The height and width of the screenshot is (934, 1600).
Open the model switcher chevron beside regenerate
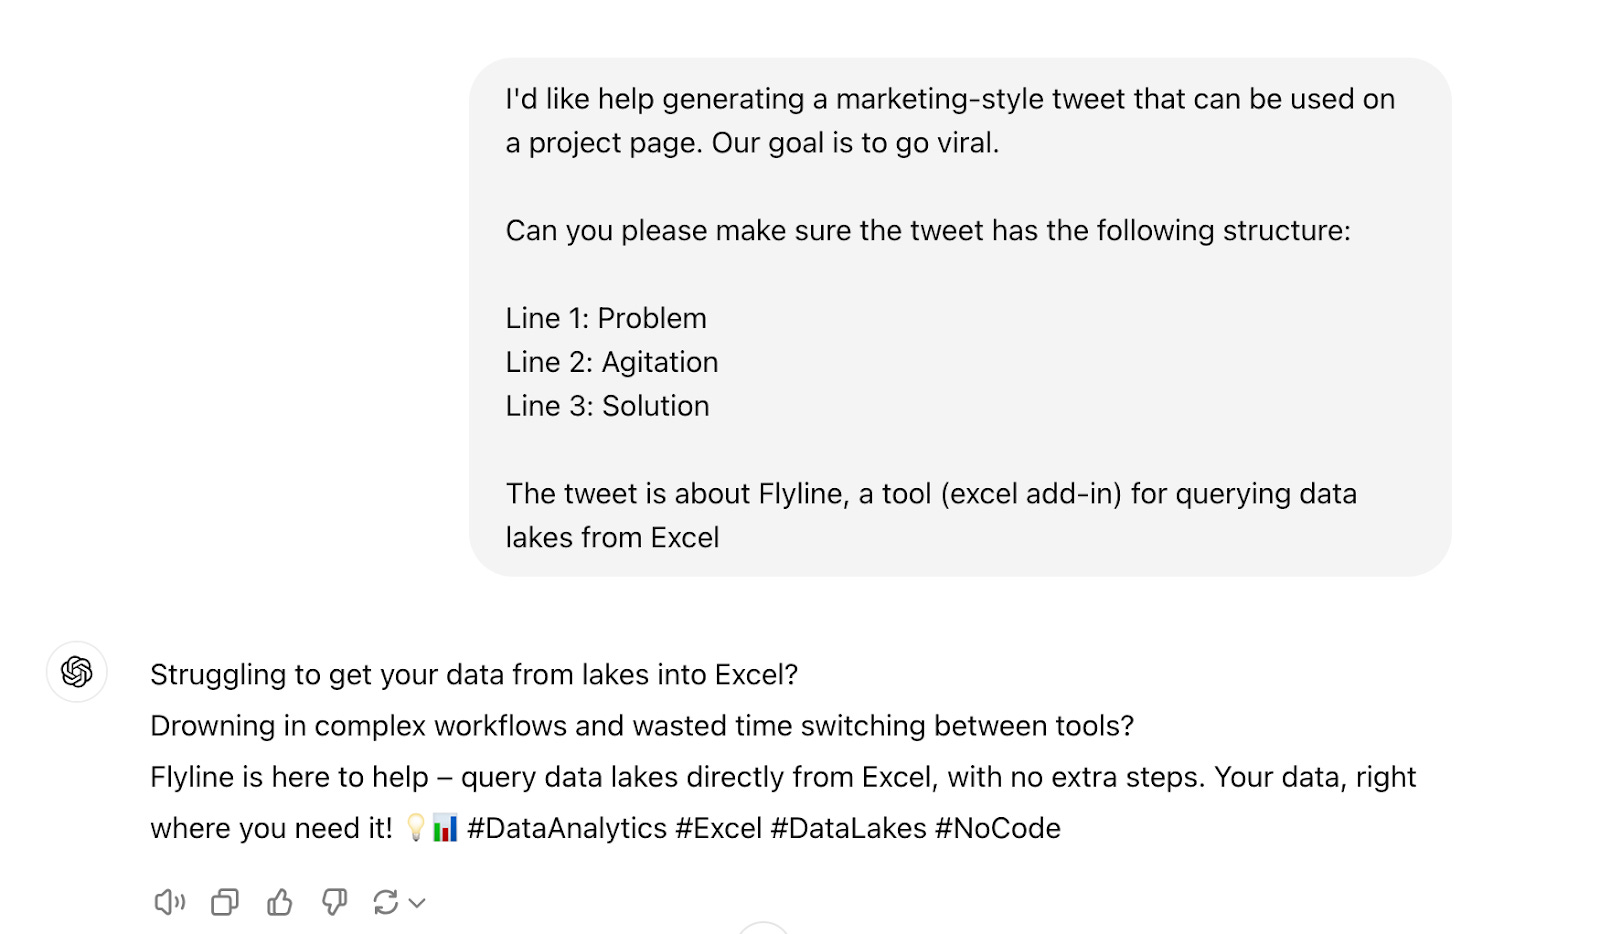tap(418, 903)
